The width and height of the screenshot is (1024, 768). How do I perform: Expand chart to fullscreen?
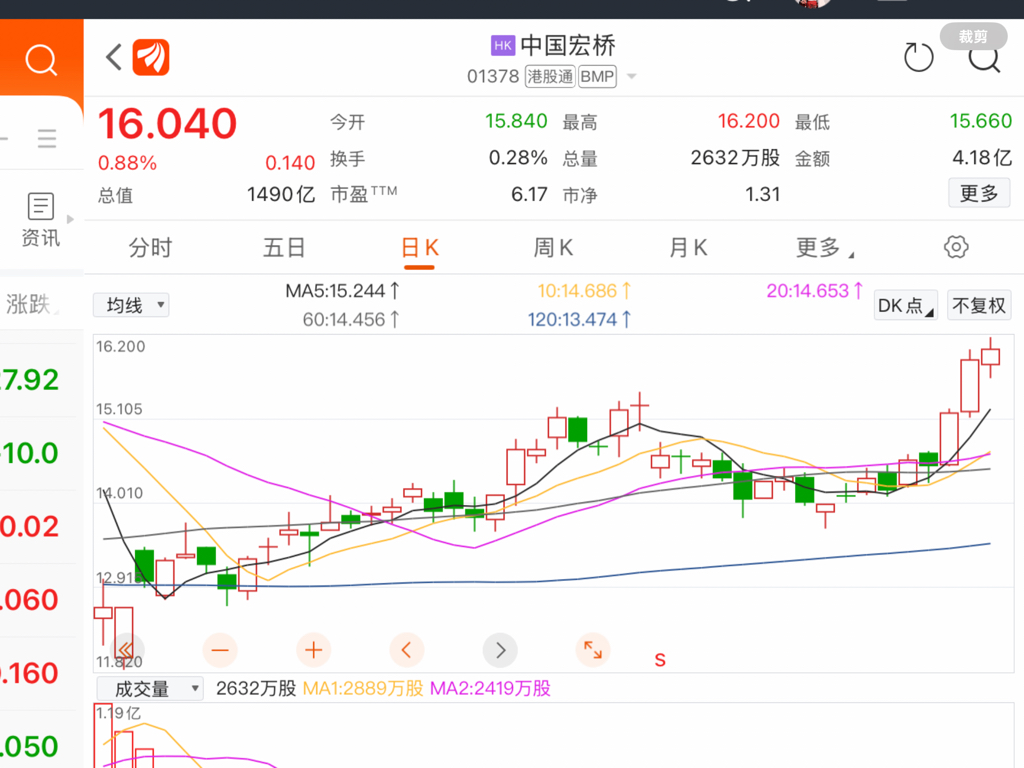point(593,650)
